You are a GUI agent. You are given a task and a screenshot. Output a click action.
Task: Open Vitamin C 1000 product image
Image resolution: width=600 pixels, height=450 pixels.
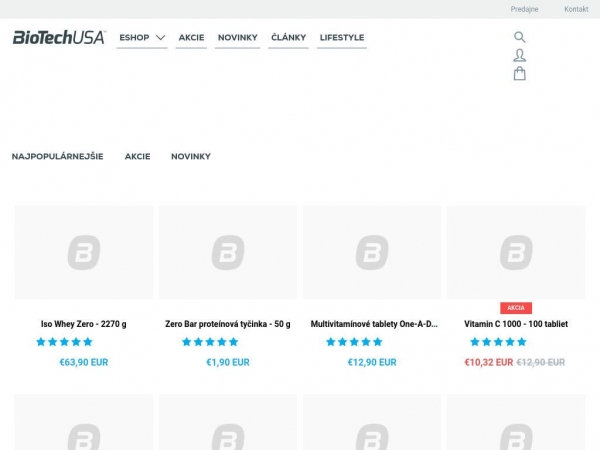tap(516, 253)
